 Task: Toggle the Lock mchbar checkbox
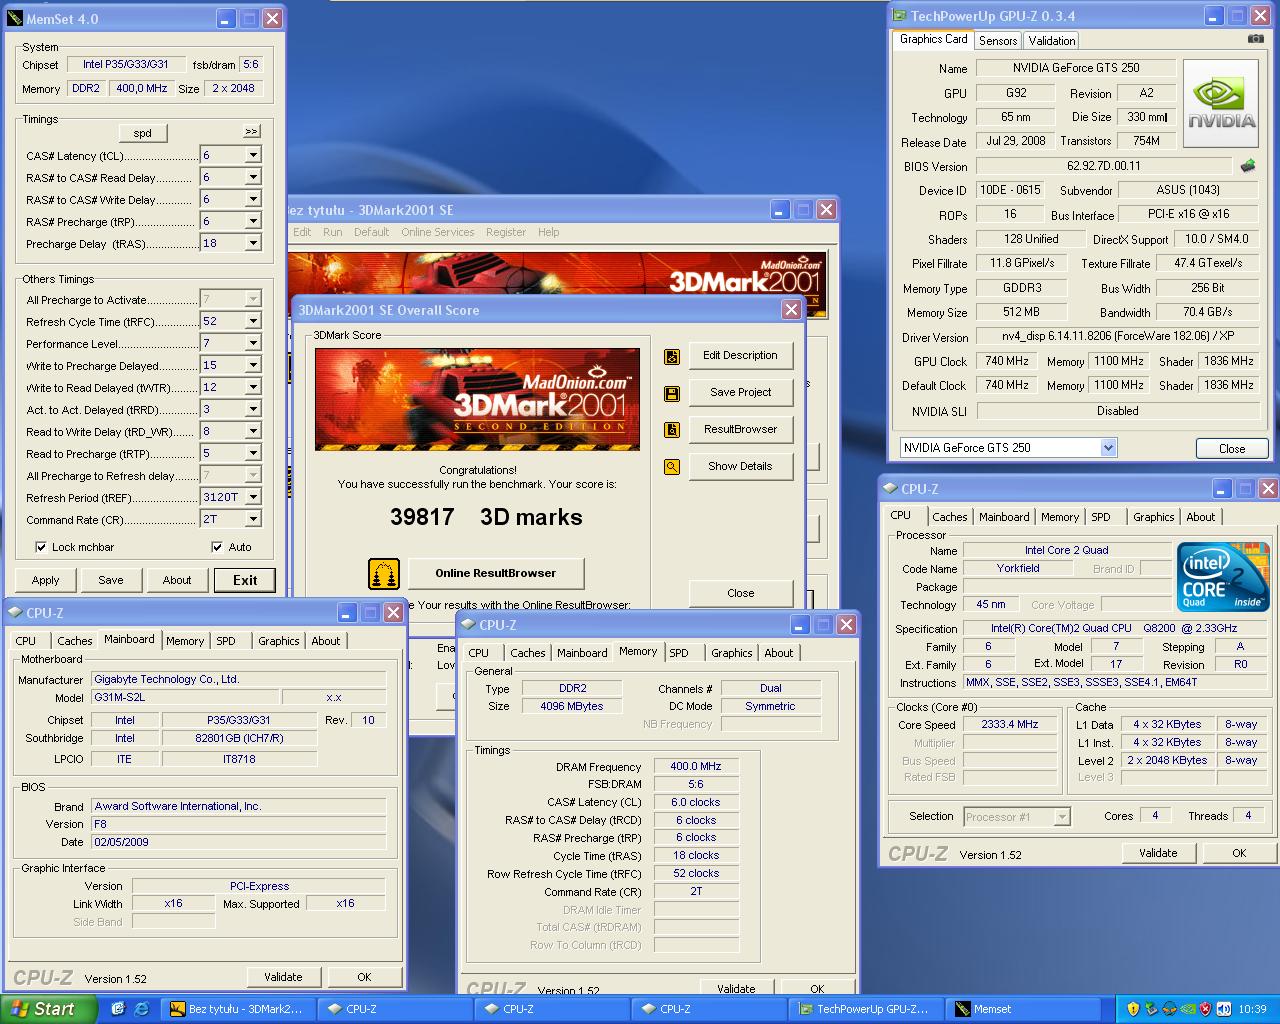coord(41,547)
